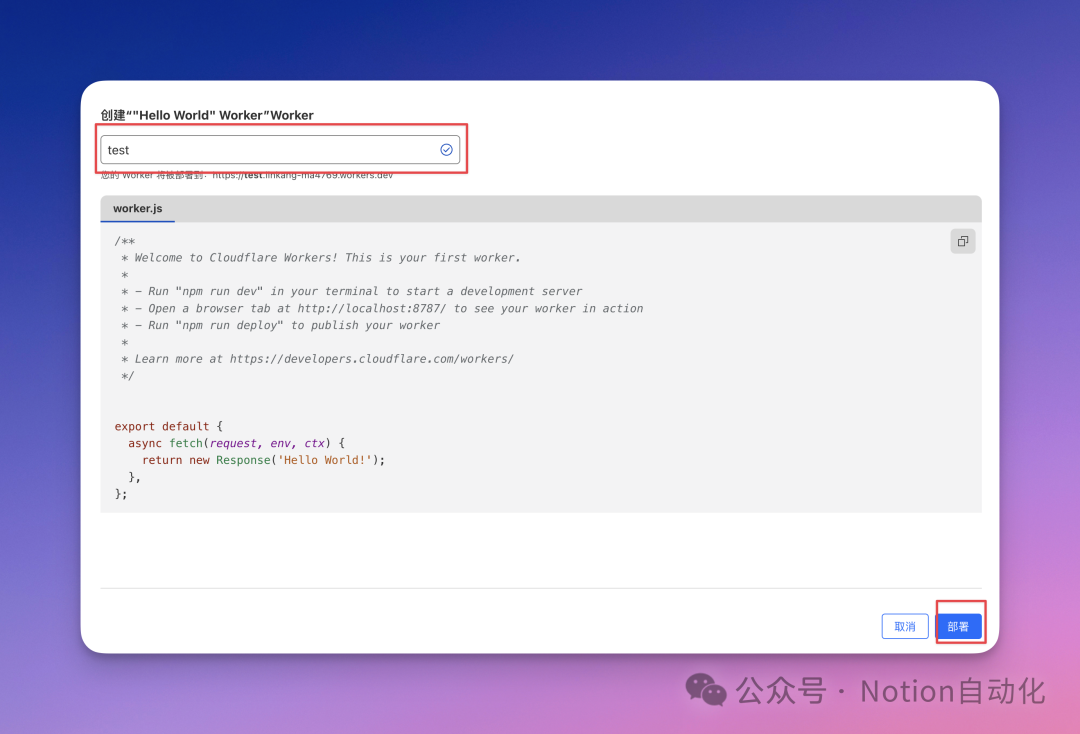
Task: Click the workers.dev URL below the name field
Action: pos(302,176)
